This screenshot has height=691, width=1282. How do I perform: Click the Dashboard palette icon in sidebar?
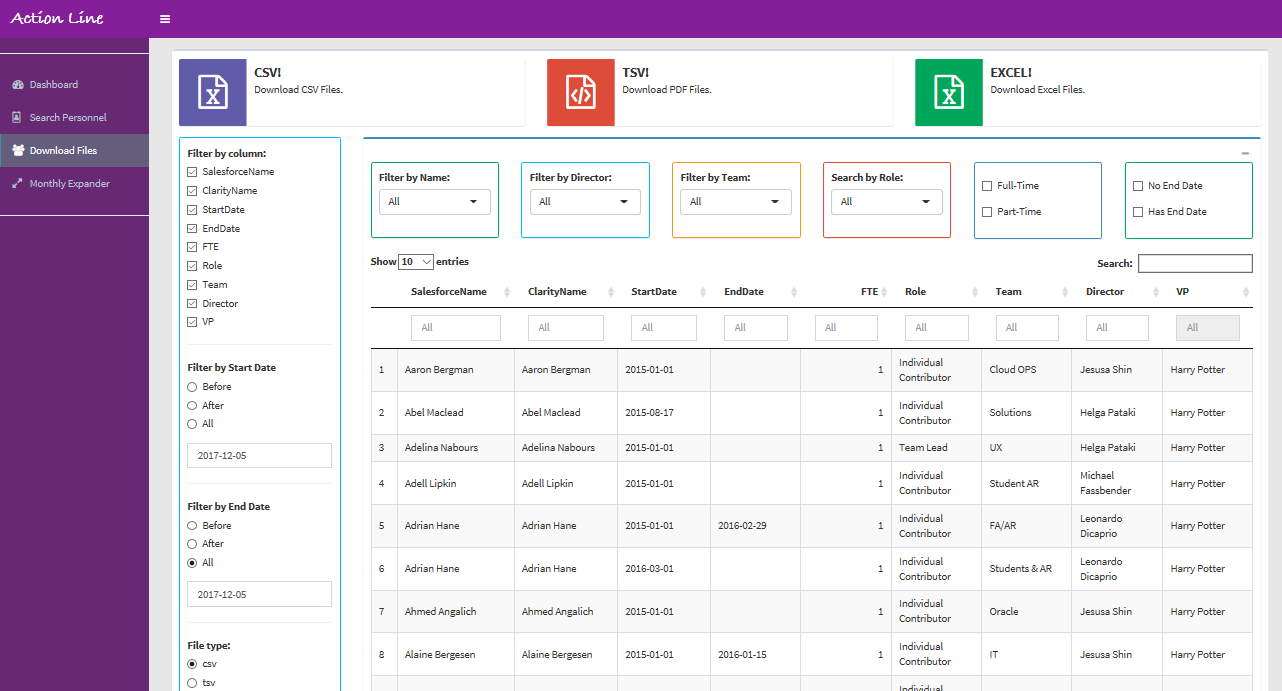(18, 85)
